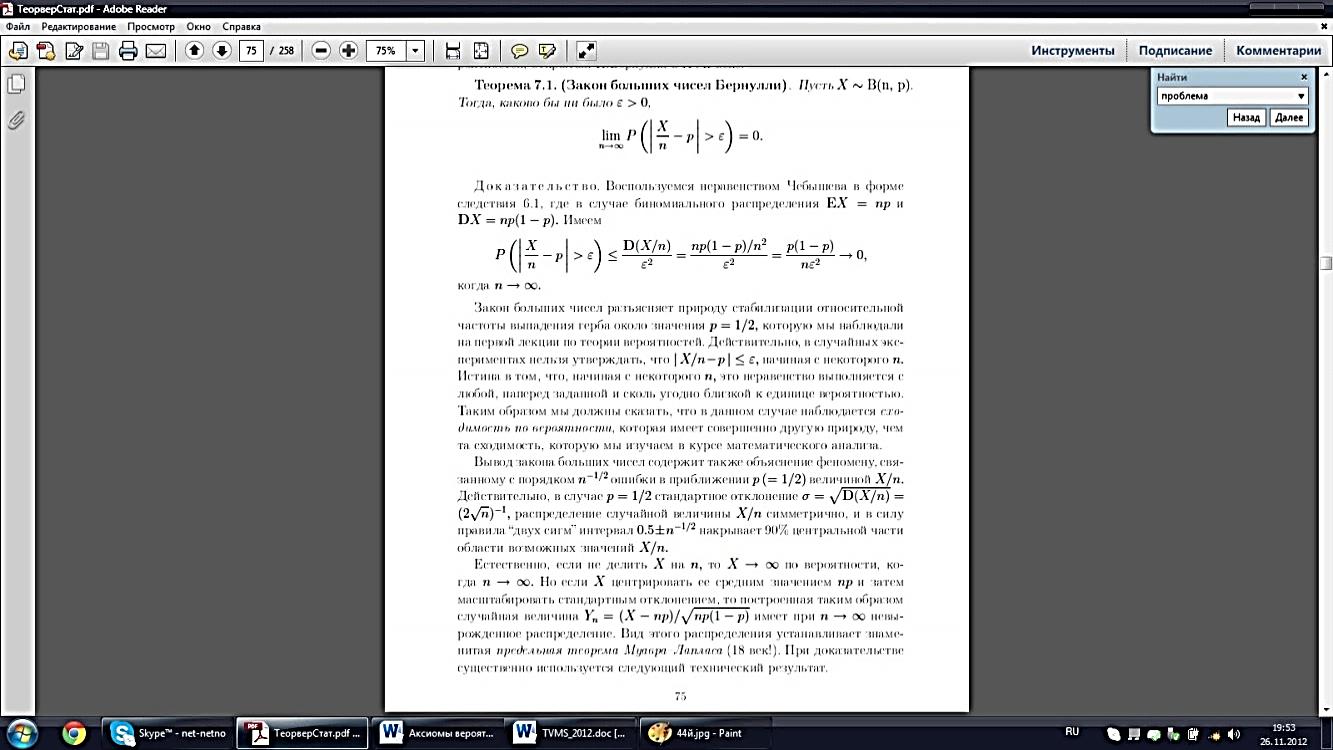Switch to Skype window in taskbar
Image resolution: width=1333 pixels, height=750 pixels.
[x=170, y=733]
